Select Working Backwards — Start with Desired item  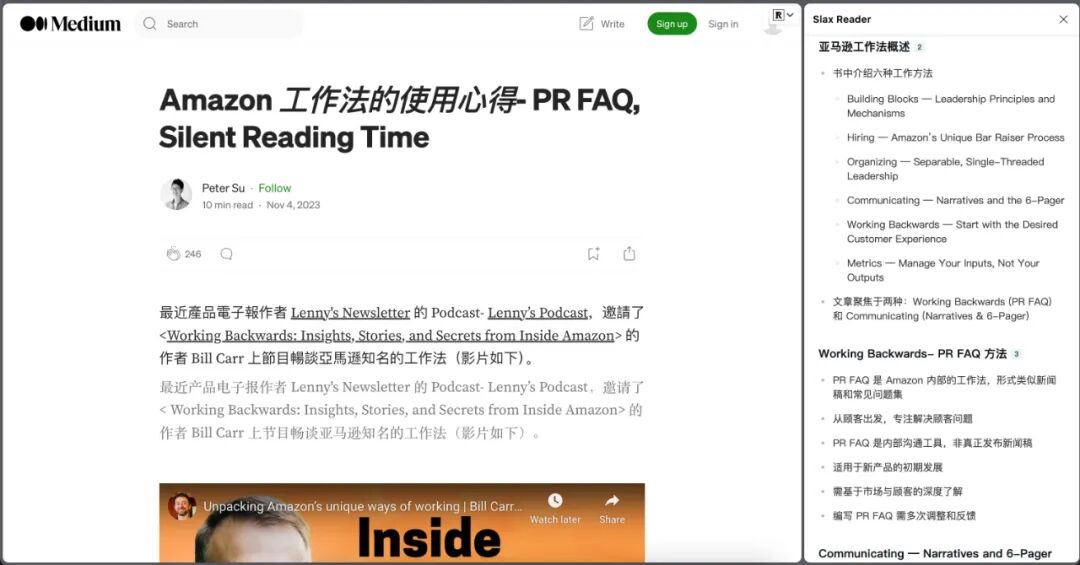coord(952,232)
